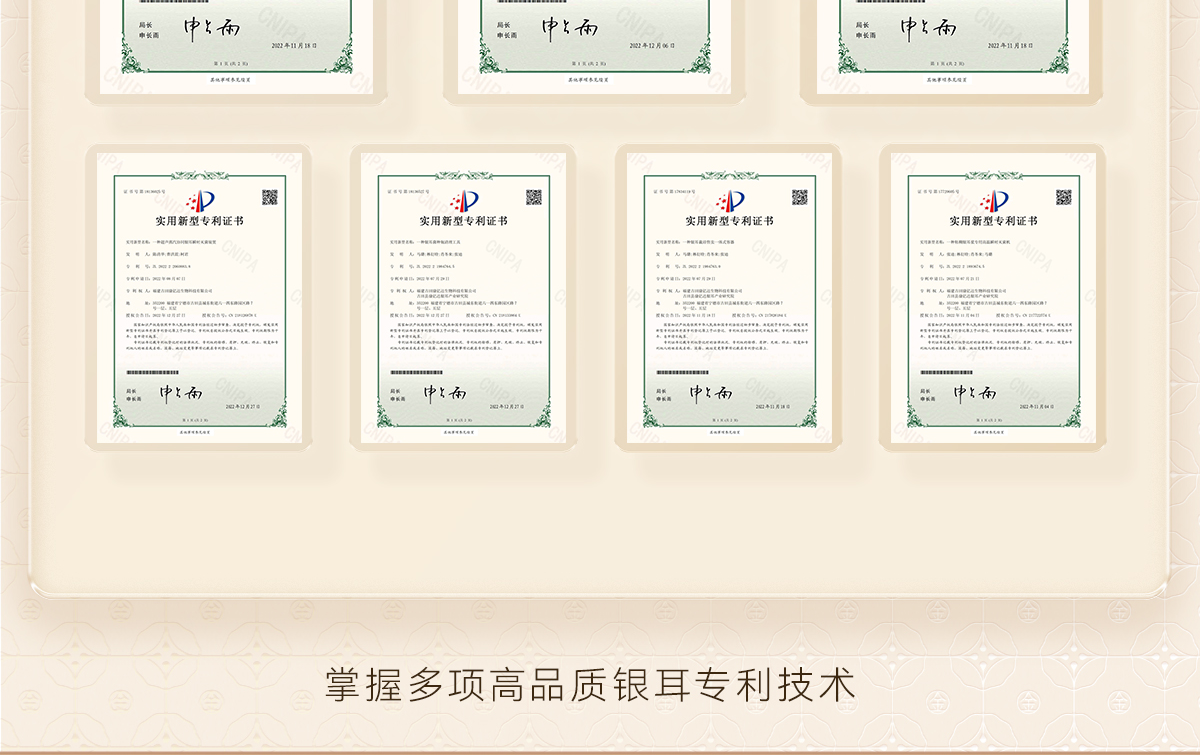Click the caption 掌握多项高品质银耳专利技术
Image resolution: width=1200 pixels, height=755 pixels.
coord(590,684)
